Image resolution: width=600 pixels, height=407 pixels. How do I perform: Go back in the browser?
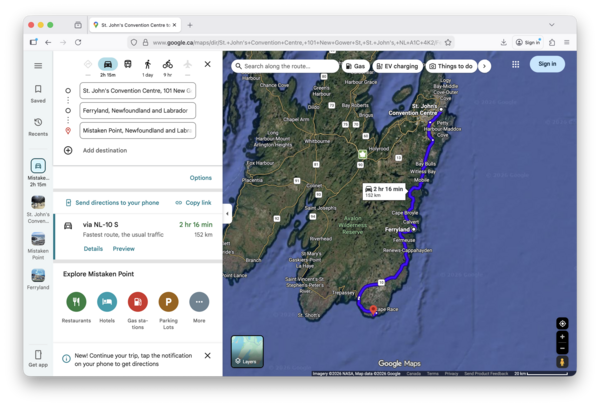48,42
